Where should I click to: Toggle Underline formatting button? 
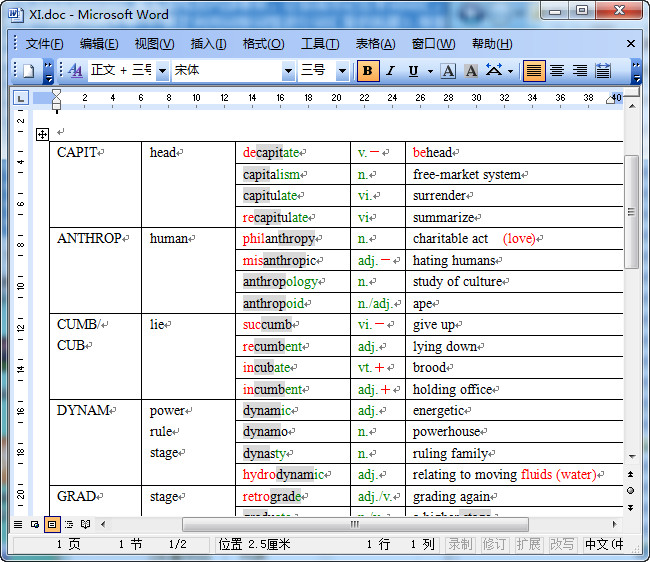413,71
